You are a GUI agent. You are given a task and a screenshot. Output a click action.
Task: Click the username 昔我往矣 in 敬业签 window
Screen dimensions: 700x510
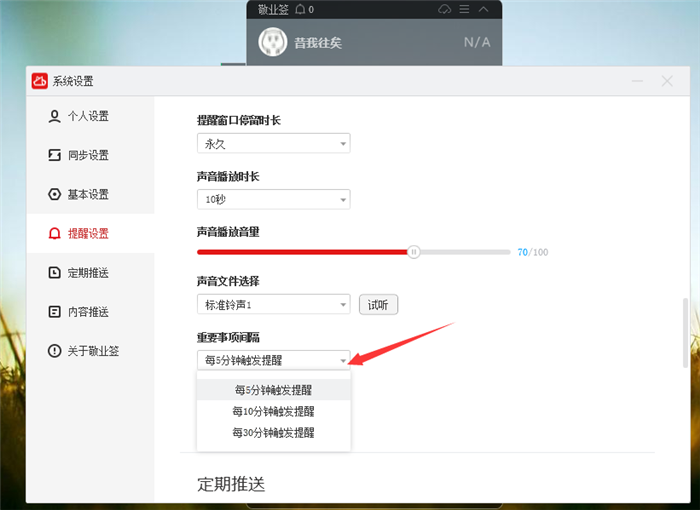(318, 43)
